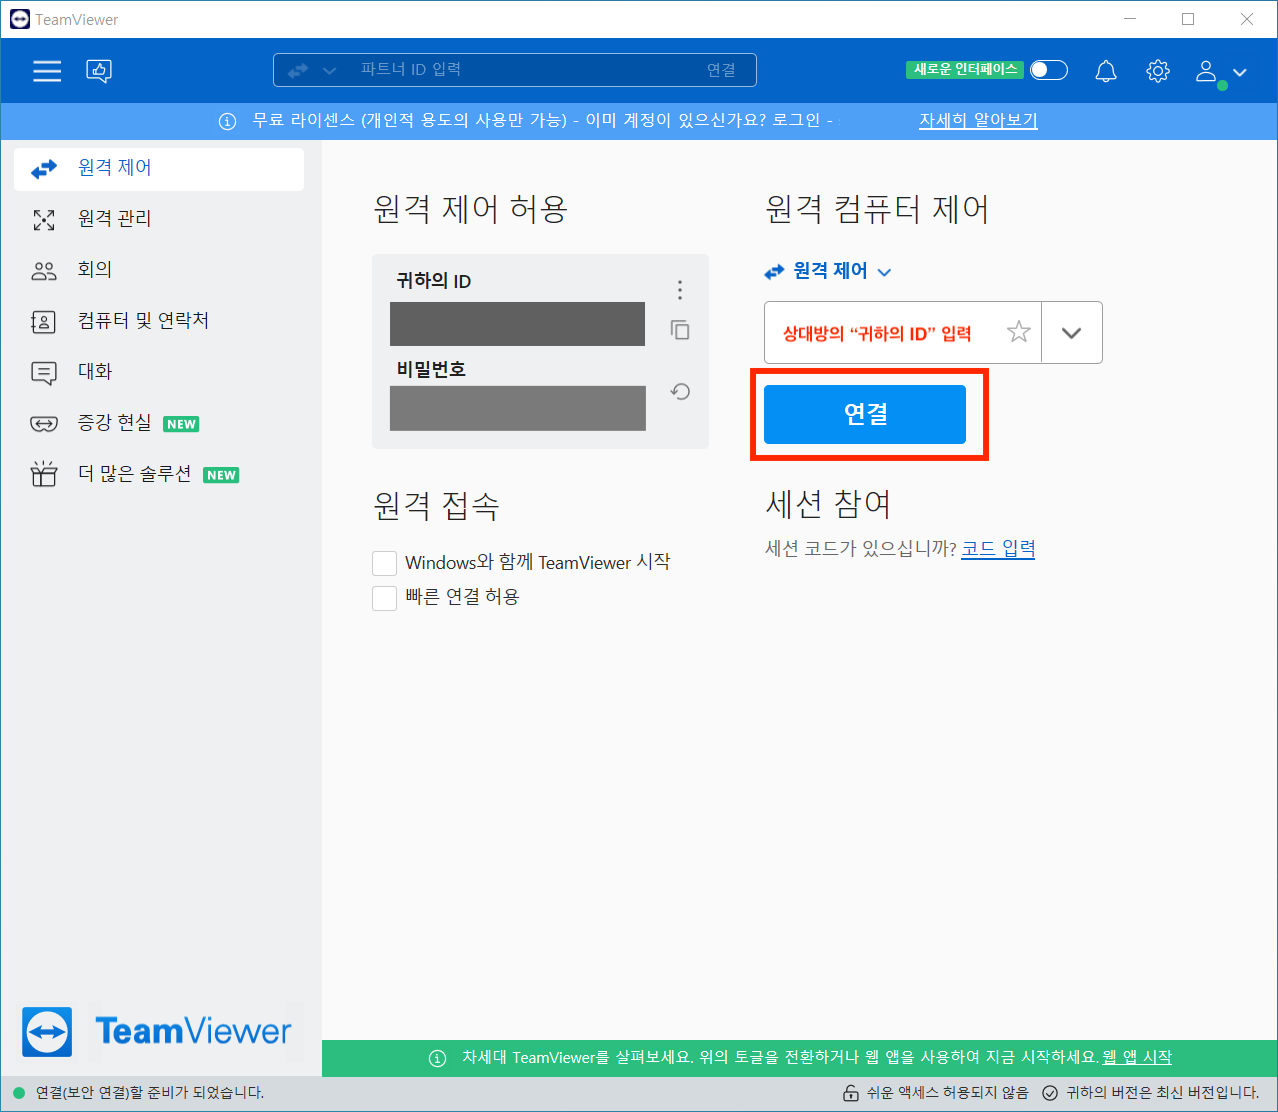Generate a new password with the refresh icon

tap(679, 392)
